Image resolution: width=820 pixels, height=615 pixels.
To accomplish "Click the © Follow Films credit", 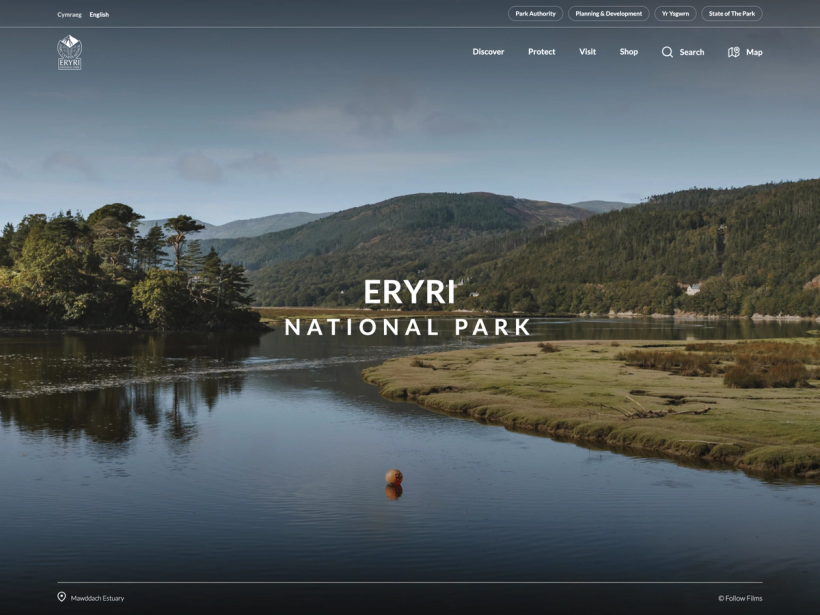I will [740, 598].
